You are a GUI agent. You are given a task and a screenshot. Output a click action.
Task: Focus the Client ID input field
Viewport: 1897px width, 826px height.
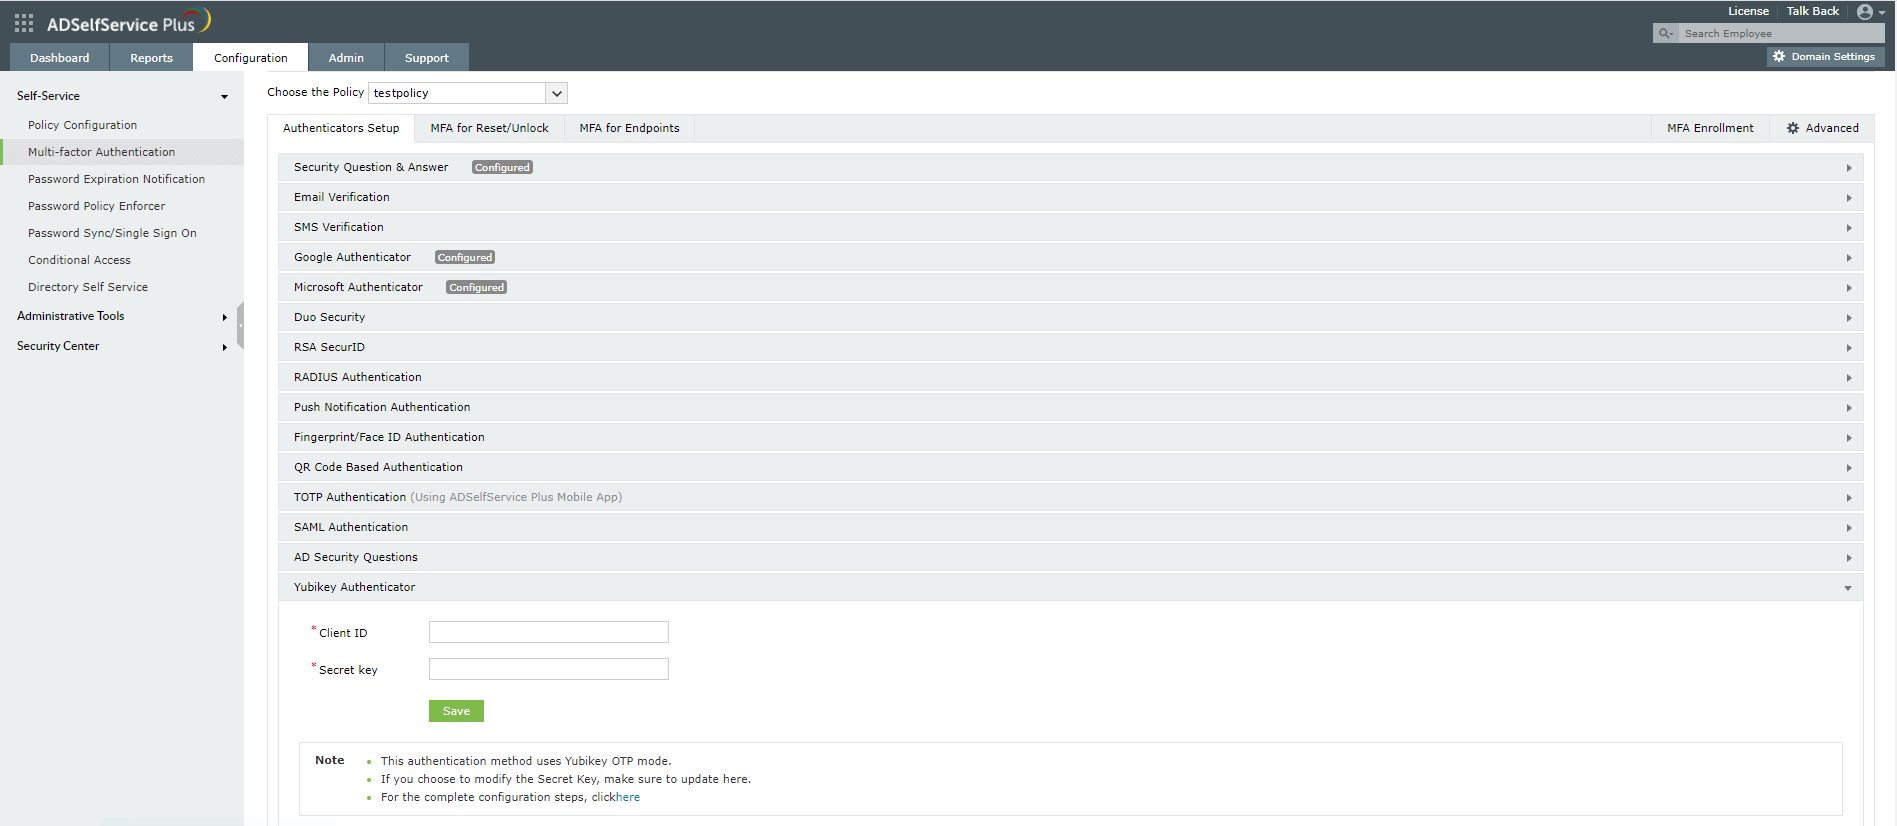pyautogui.click(x=549, y=632)
